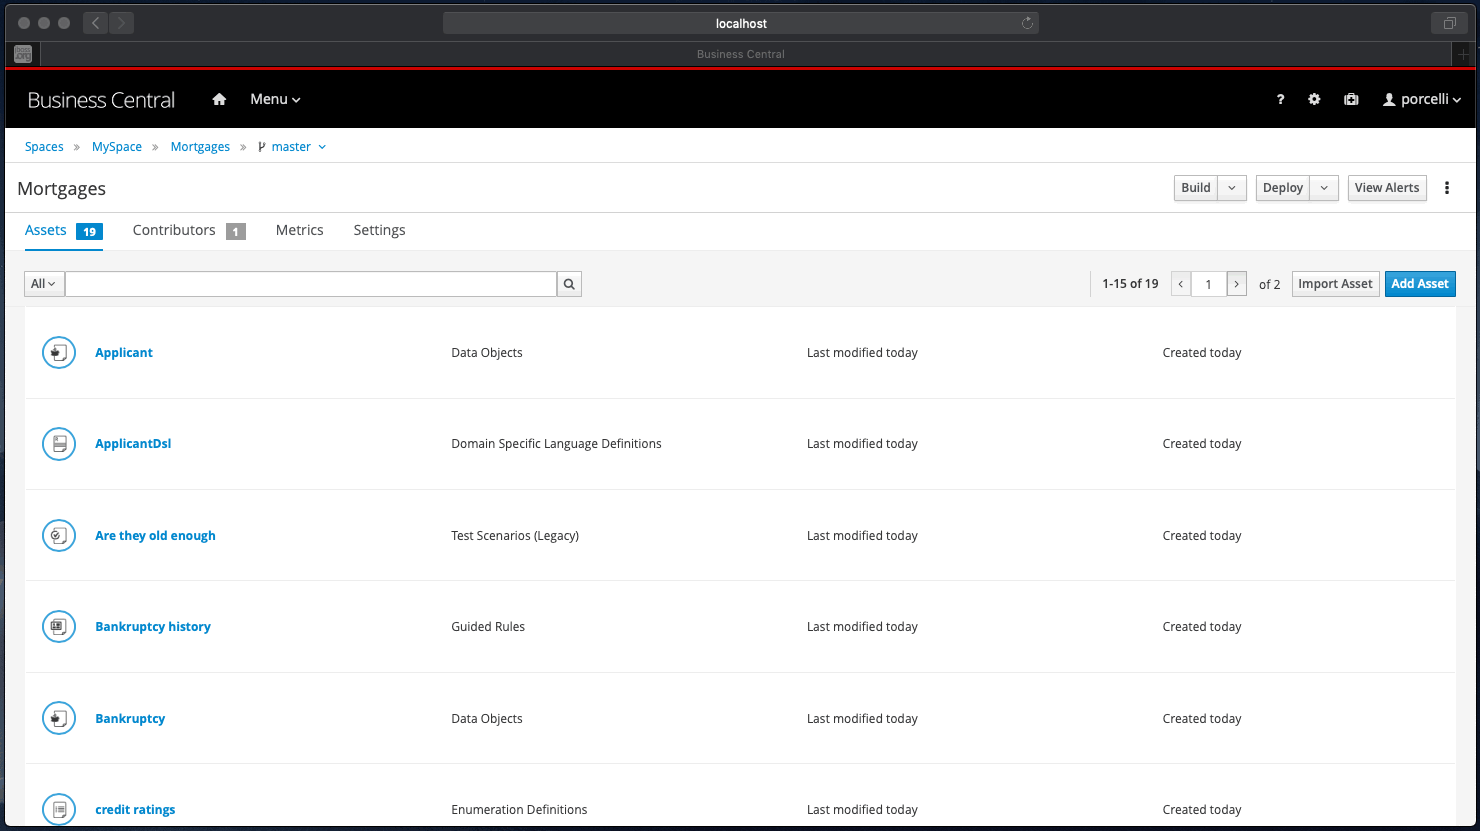
Task: Open the All filter dropdown
Action: tap(44, 284)
